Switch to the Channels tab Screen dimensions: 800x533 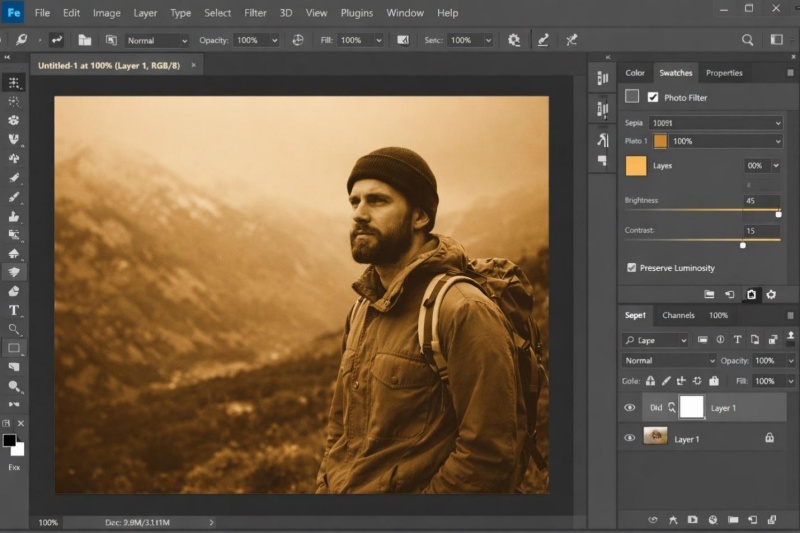point(678,315)
